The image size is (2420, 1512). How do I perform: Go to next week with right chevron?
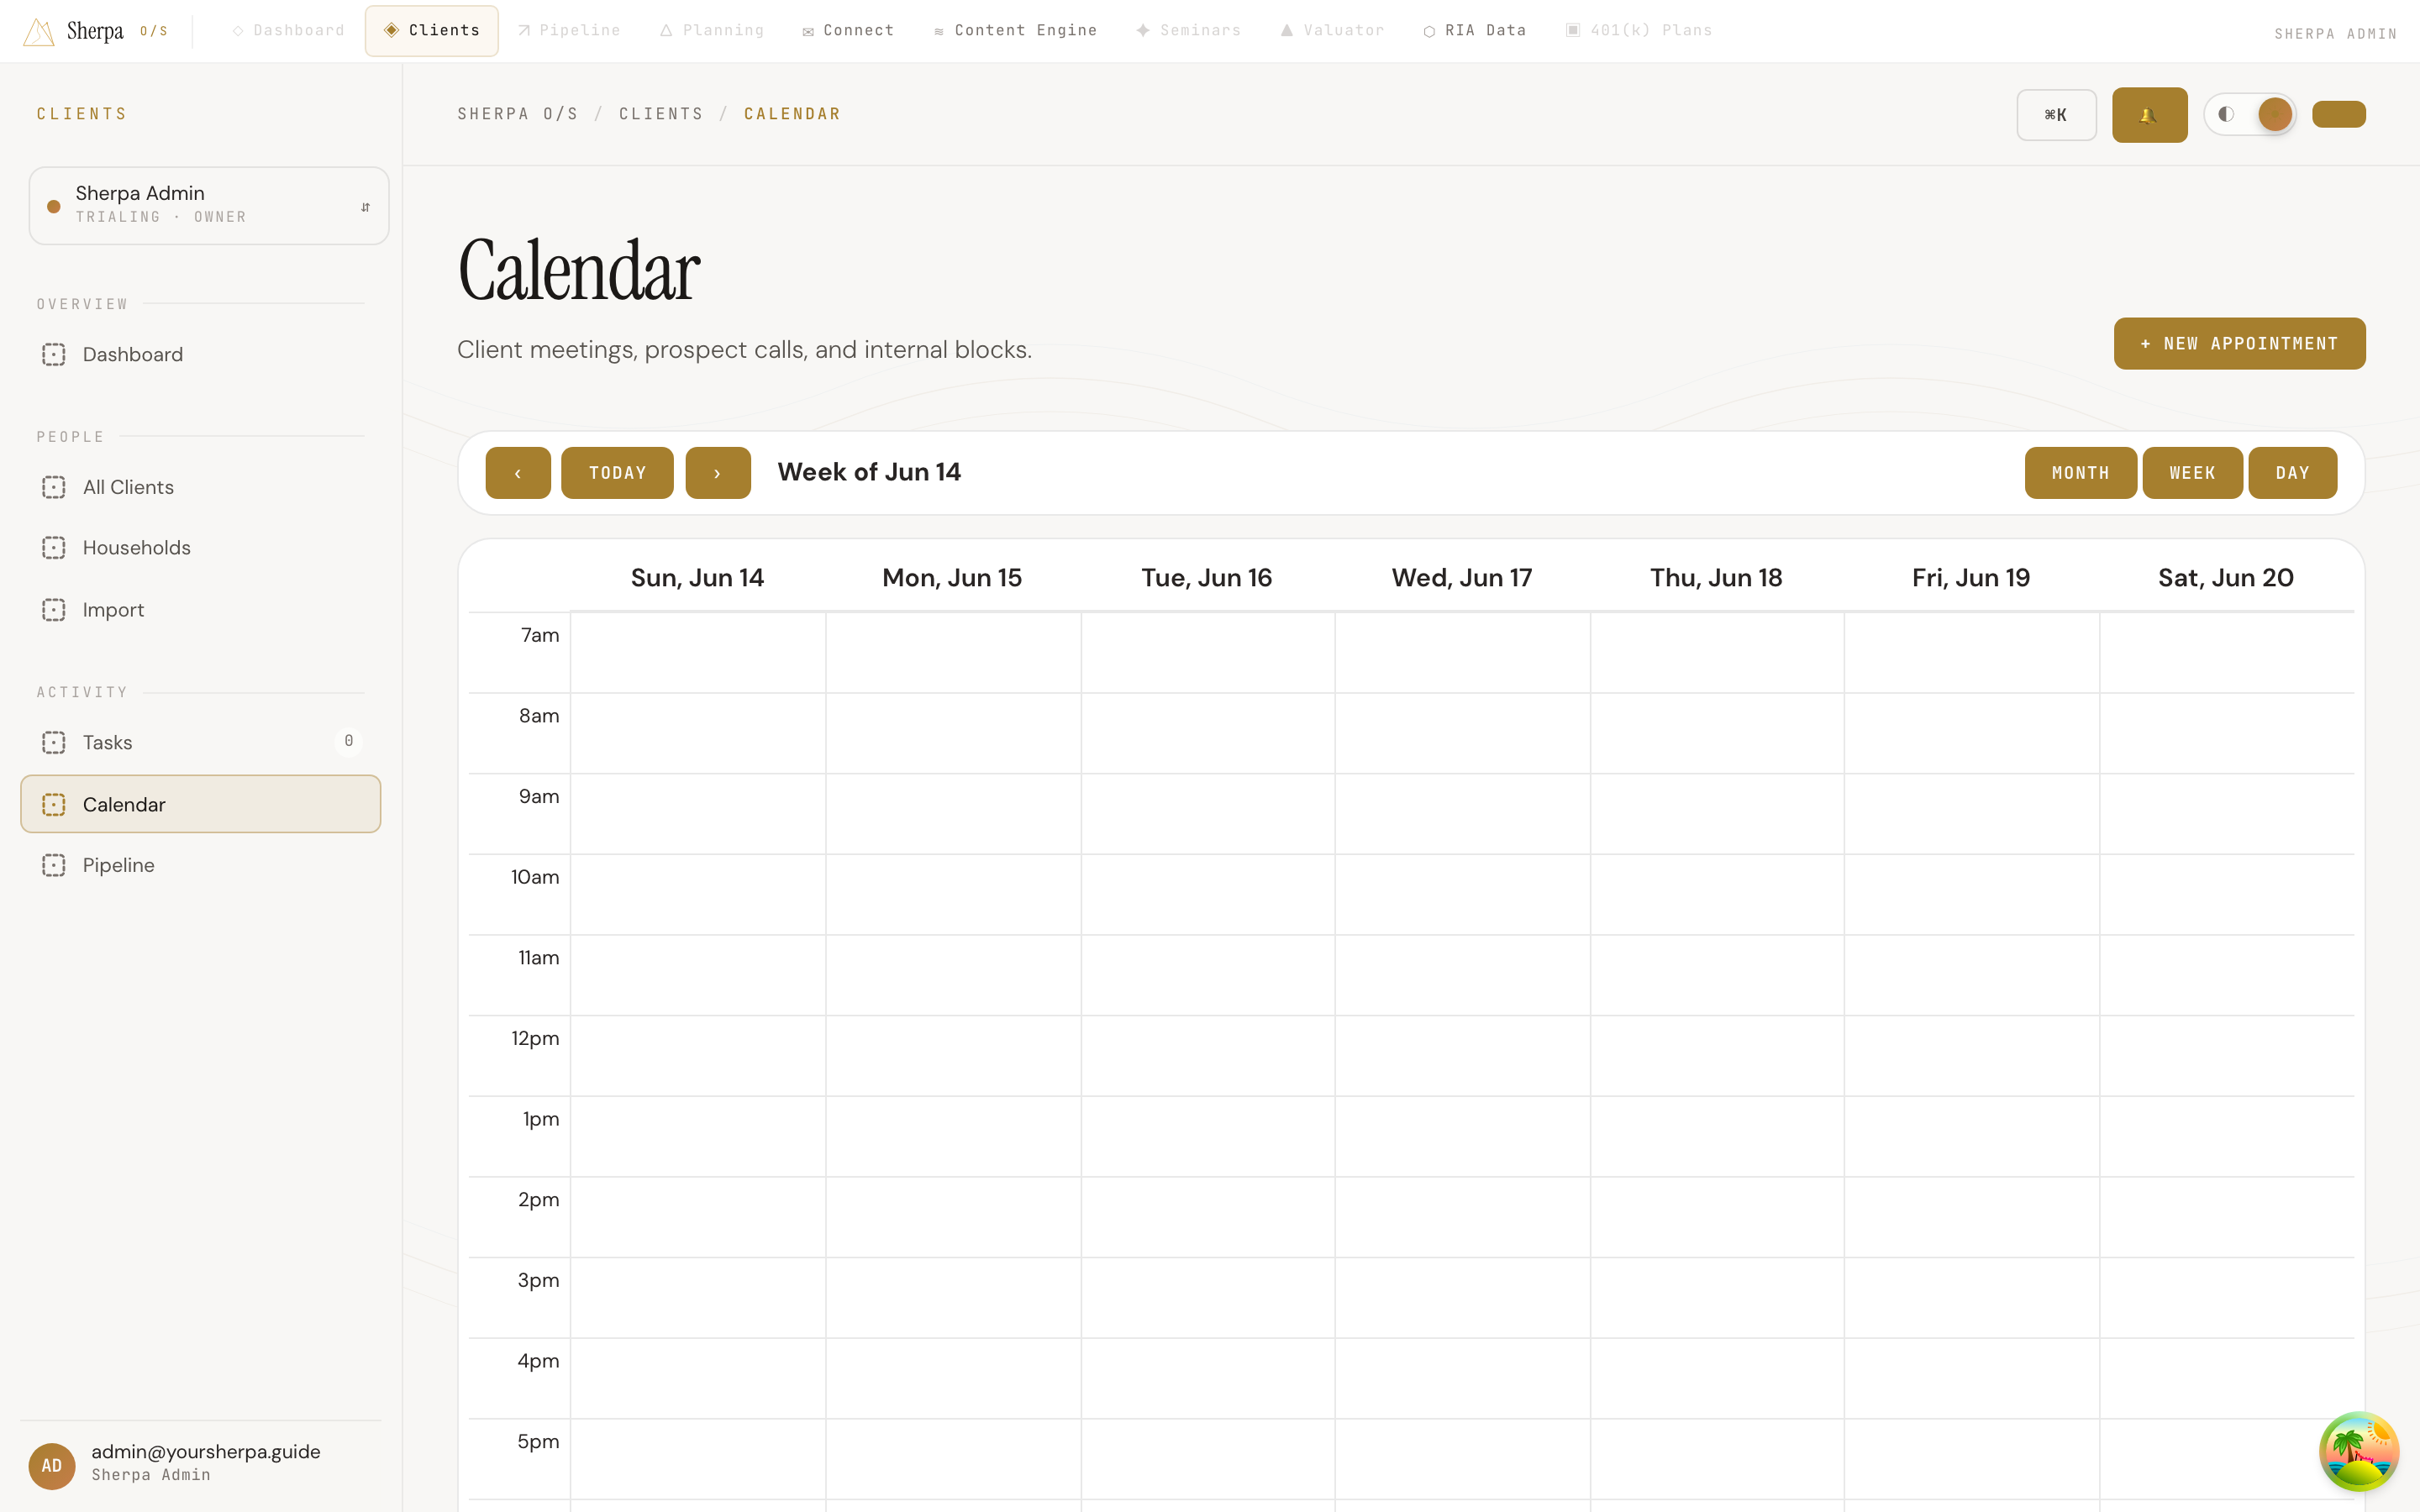click(718, 473)
